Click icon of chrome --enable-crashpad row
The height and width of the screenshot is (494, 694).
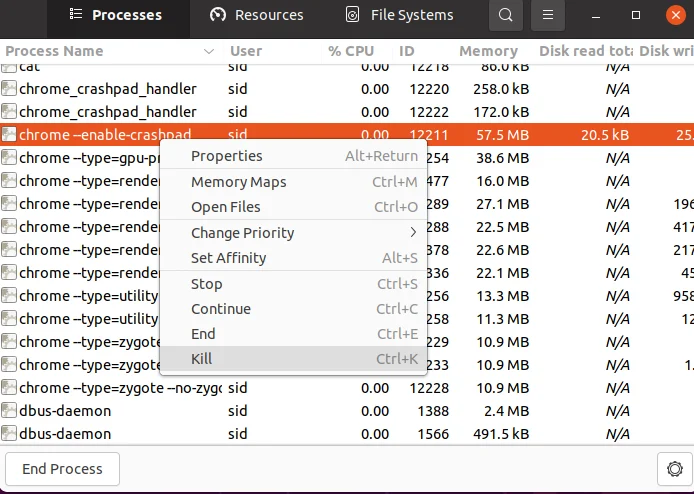[x=9, y=135]
